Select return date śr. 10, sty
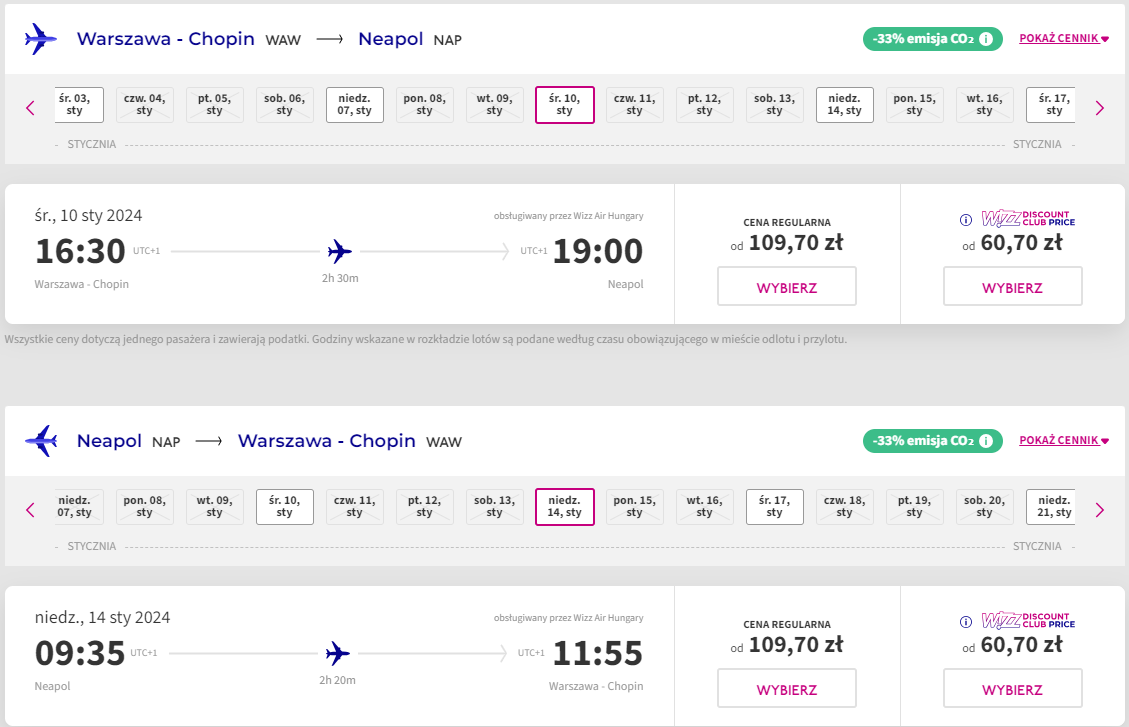Viewport: 1129px width, 727px height. tap(284, 507)
